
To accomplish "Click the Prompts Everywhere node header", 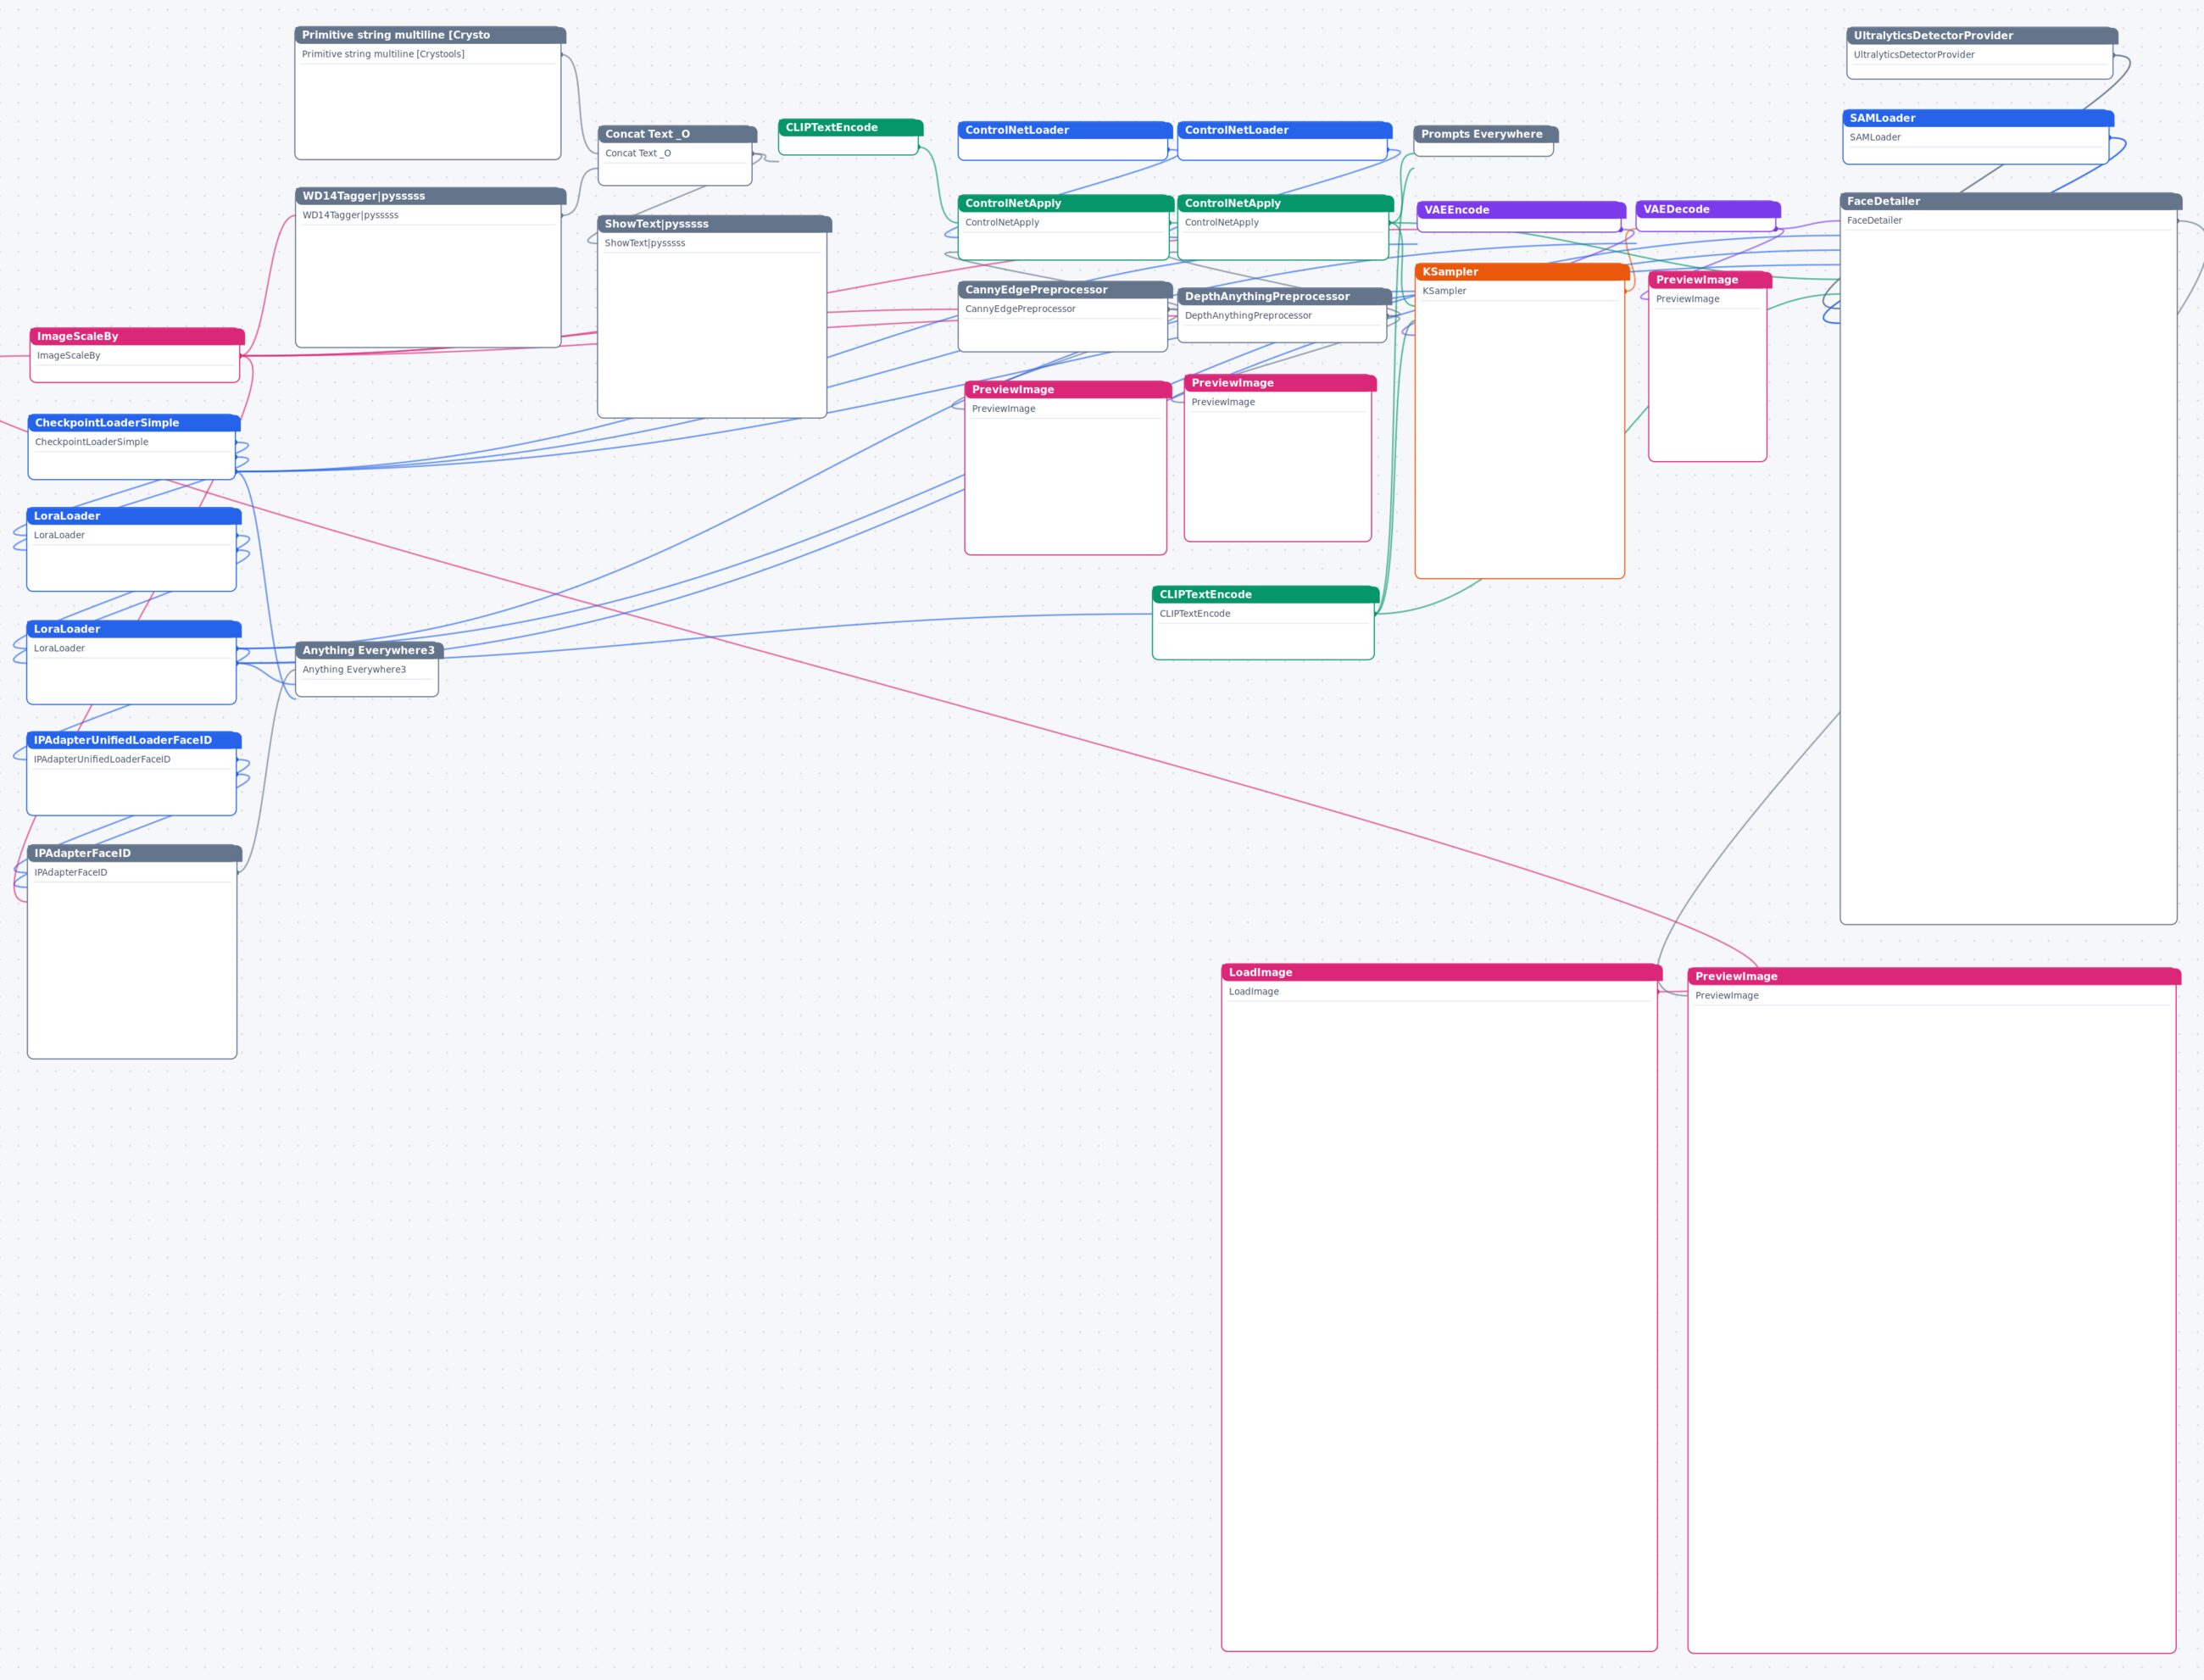I will pos(1486,134).
